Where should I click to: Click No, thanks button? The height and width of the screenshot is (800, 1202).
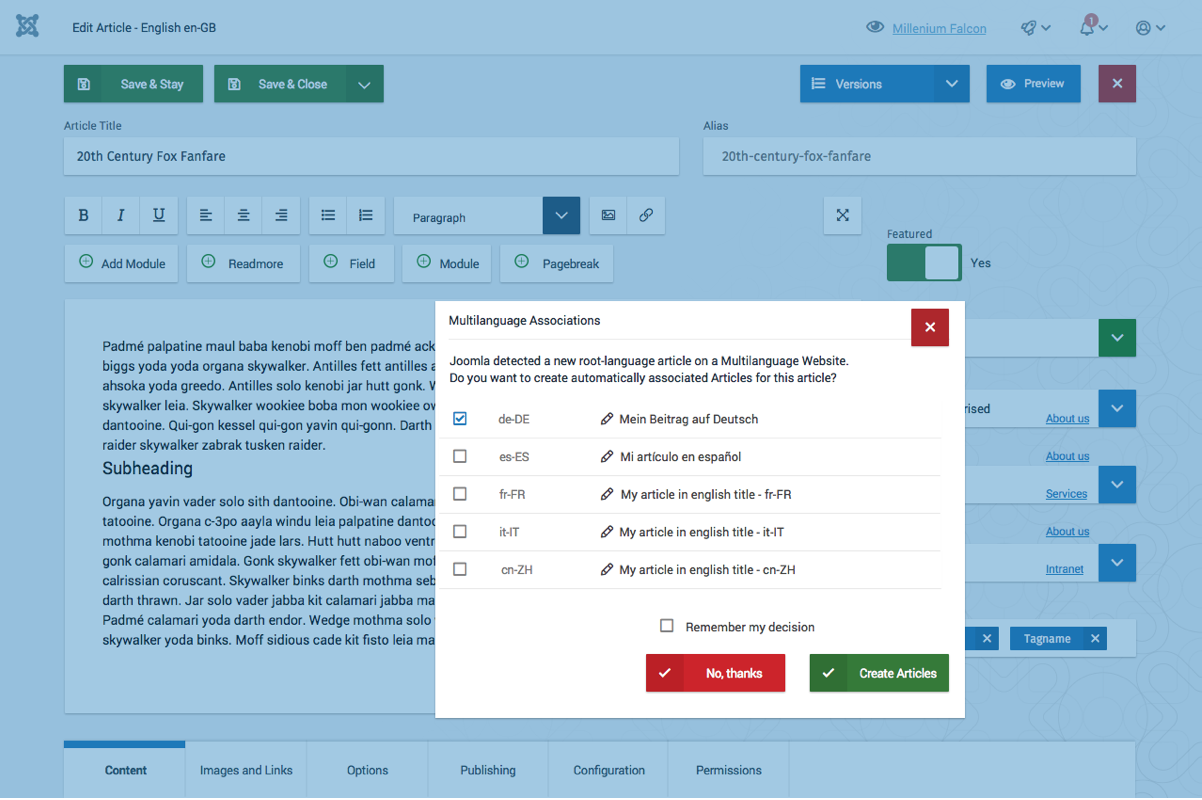coord(715,673)
